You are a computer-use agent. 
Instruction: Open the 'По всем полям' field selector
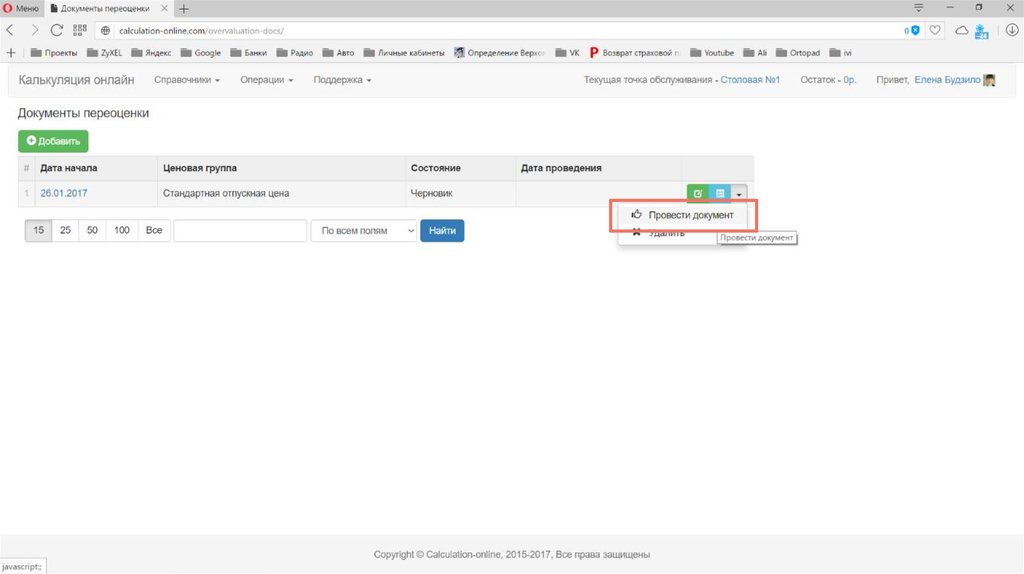363,231
